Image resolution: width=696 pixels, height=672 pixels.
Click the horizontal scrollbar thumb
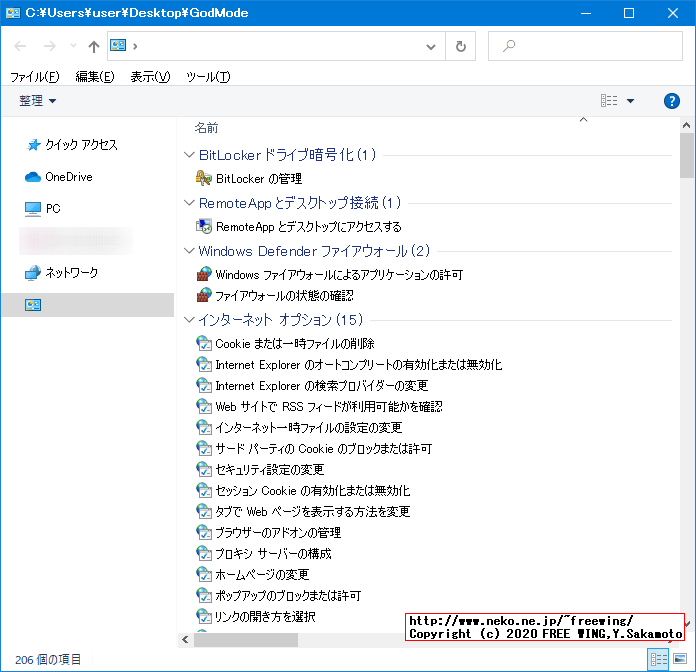pyautogui.click(x=246, y=640)
